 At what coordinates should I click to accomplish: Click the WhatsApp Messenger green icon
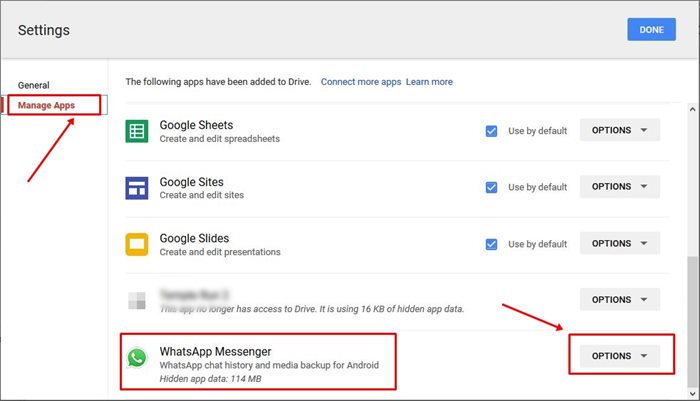pyautogui.click(x=137, y=357)
